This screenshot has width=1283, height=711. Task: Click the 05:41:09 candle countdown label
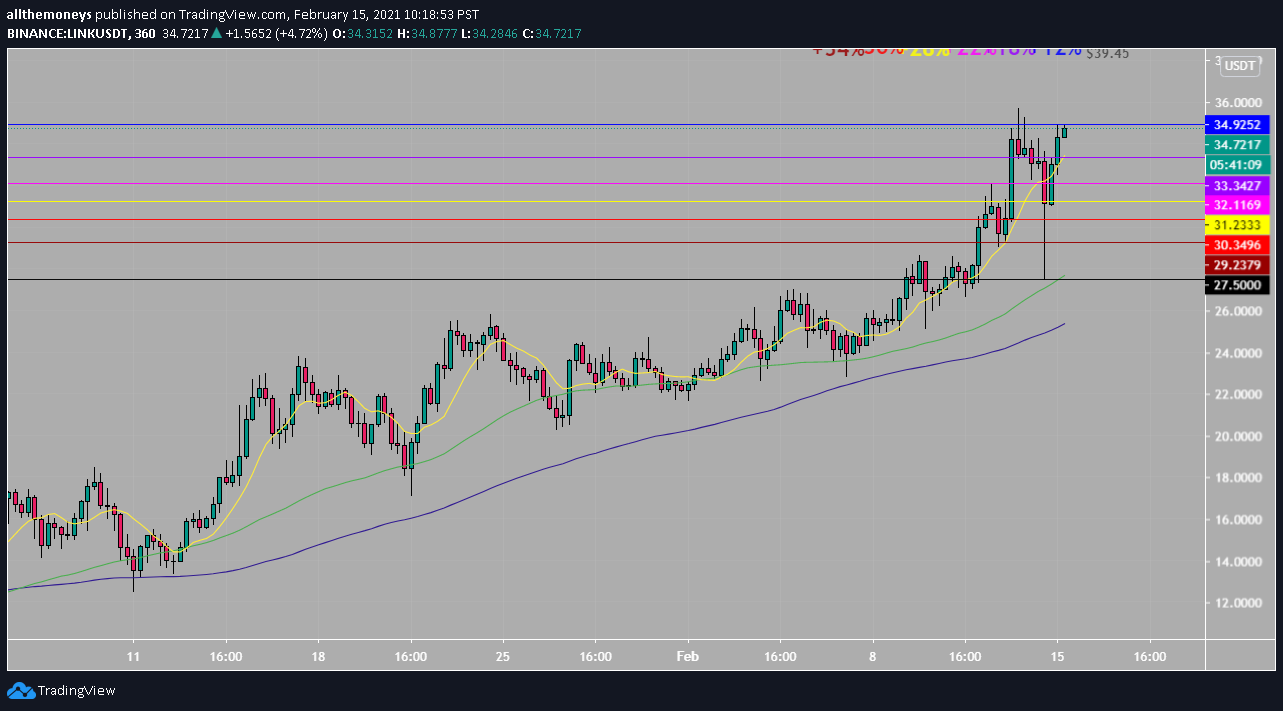1239,164
